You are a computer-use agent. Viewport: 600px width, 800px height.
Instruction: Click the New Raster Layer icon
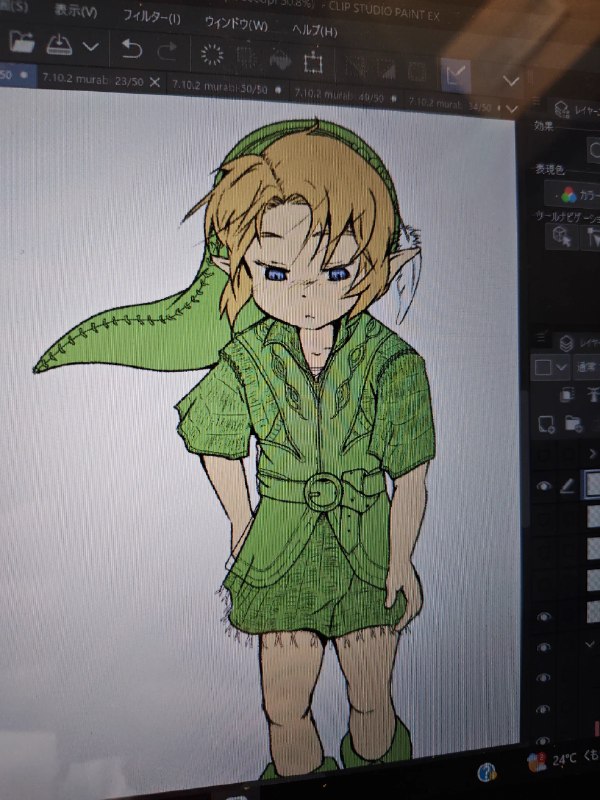(x=546, y=424)
